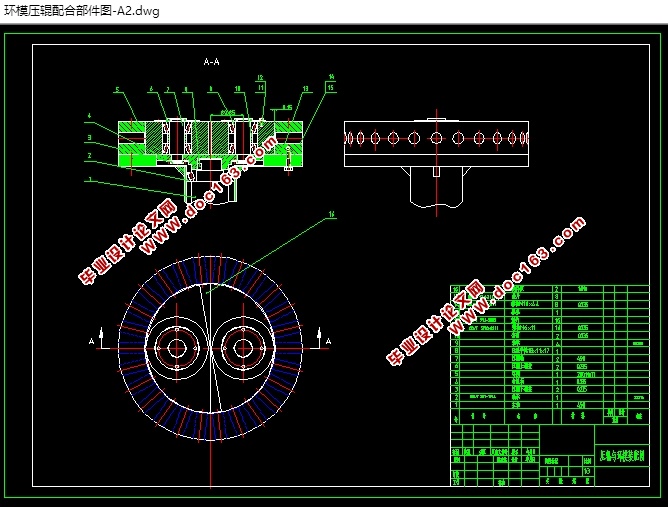
Task: Click part balloon number 13
Action: [x=305, y=89]
